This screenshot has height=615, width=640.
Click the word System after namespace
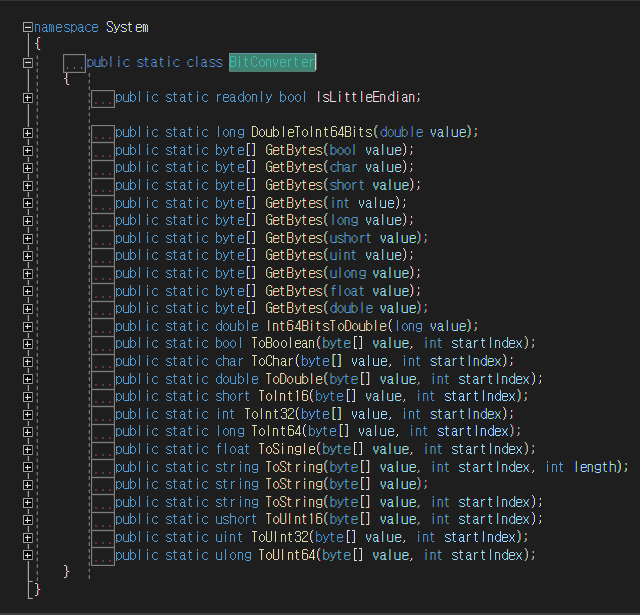point(127,28)
